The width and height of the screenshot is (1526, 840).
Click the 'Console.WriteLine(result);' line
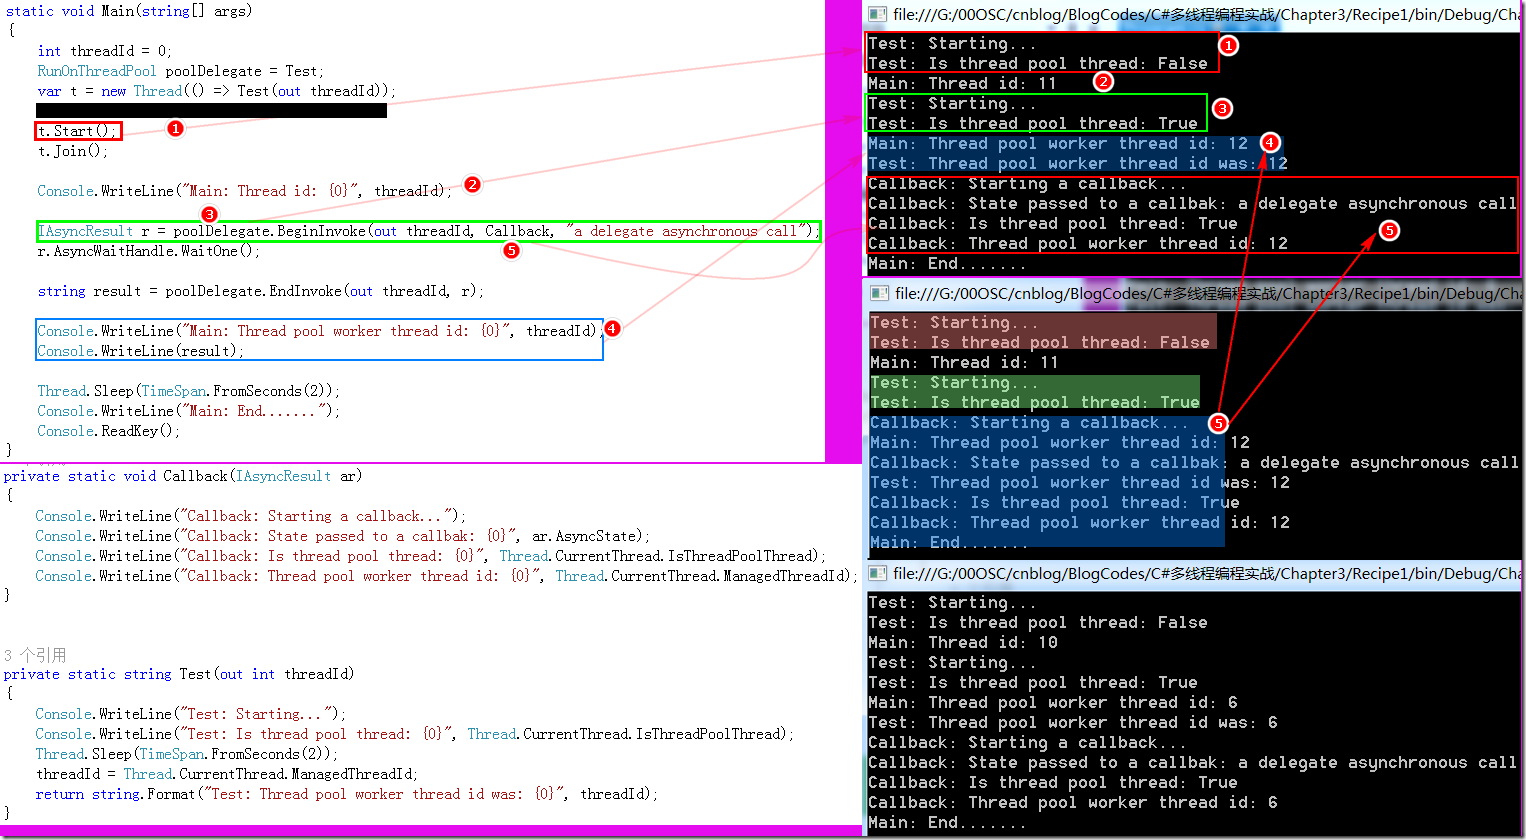(141, 351)
